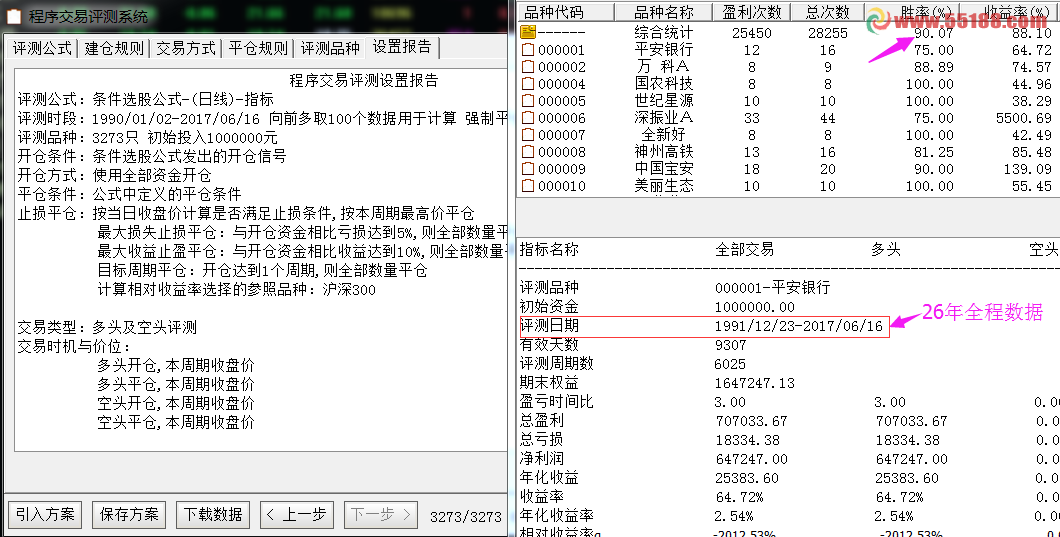Click the 净利润 label
The height and width of the screenshot is (537, 1060).
pyautogui.click(x=541, y=459)
